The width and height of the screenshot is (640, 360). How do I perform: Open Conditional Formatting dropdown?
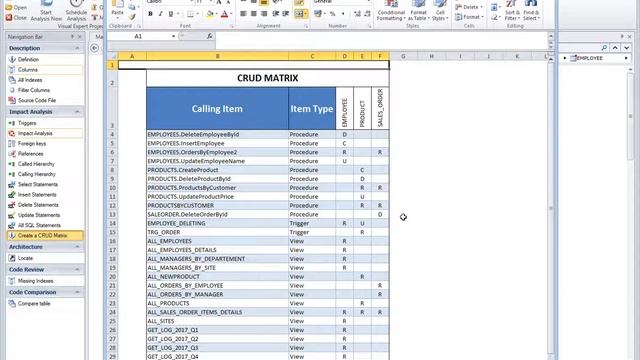pos(391,11)
